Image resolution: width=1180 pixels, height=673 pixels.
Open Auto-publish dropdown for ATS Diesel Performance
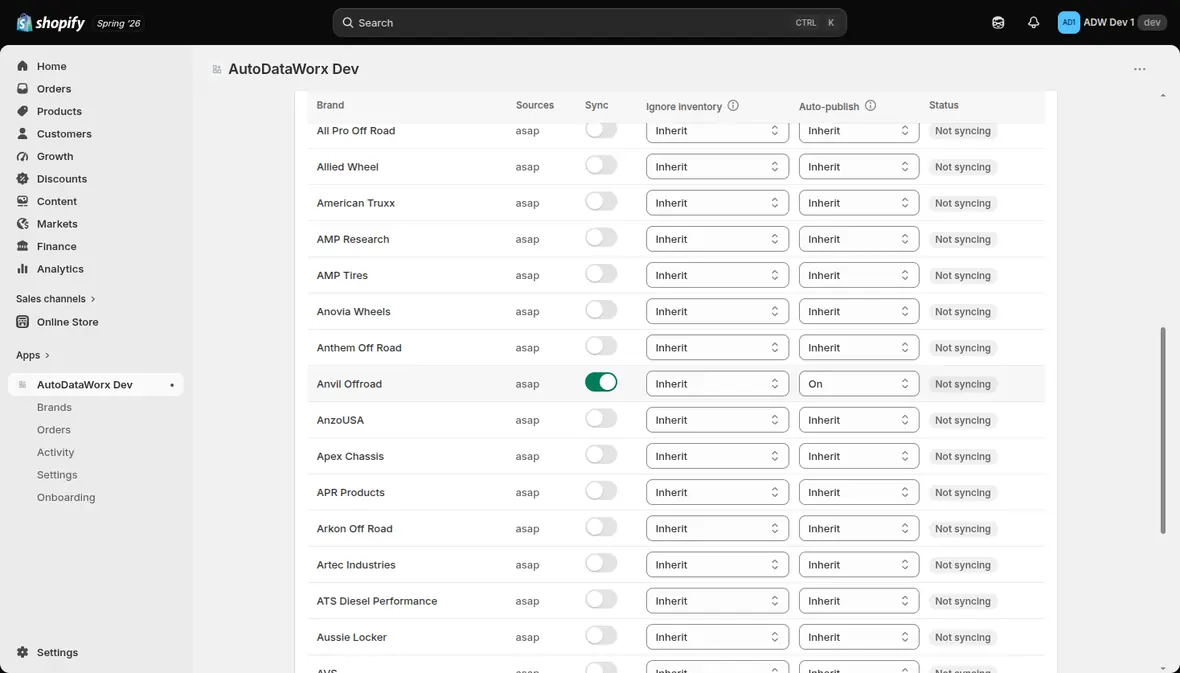859,601
